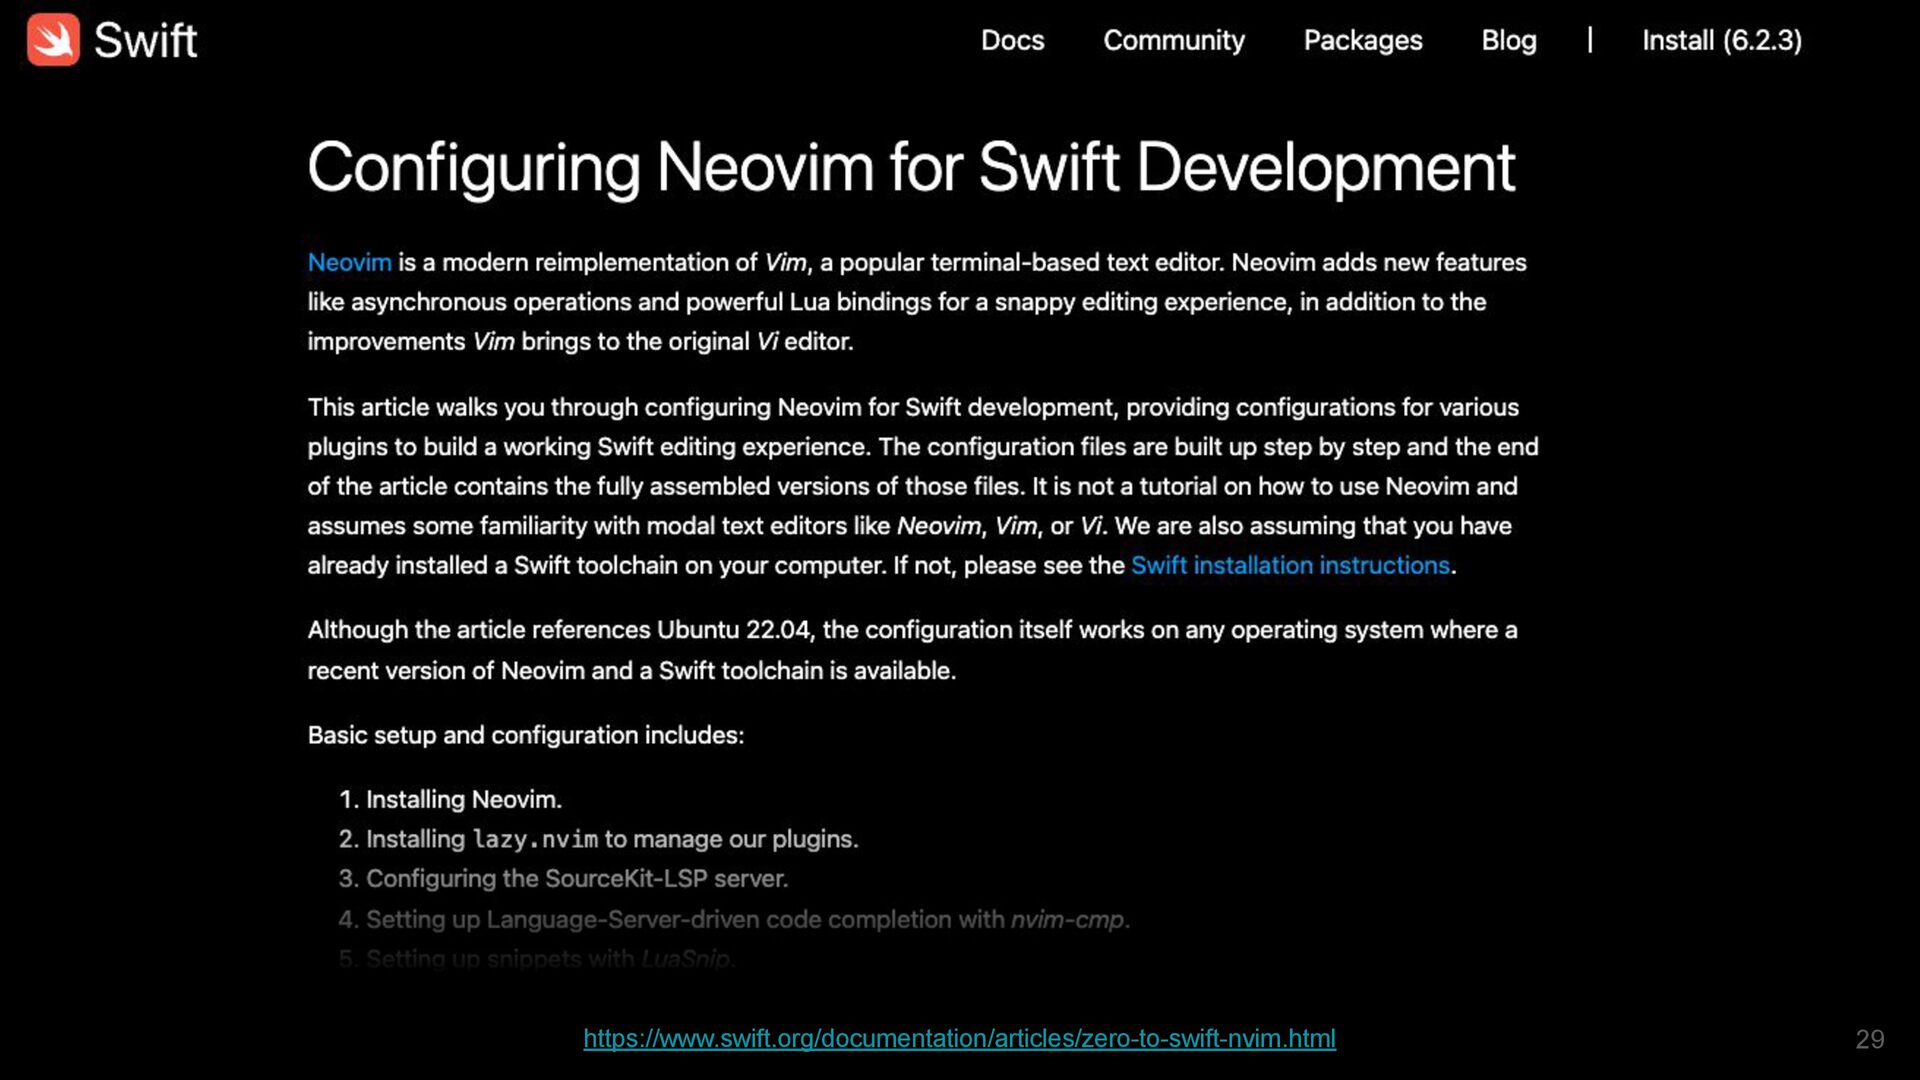
Task: Click the Basic setup and configuration line
Action: point(525,735)
